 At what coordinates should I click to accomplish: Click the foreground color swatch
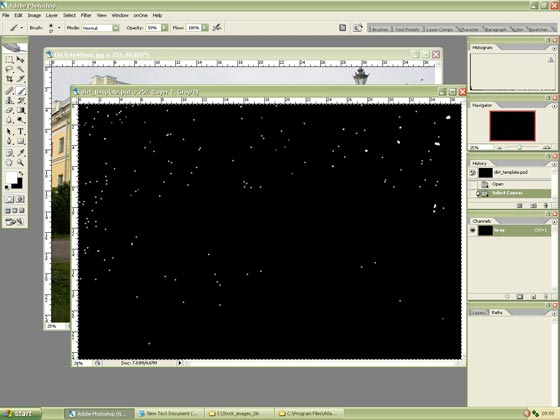(11, 177)
